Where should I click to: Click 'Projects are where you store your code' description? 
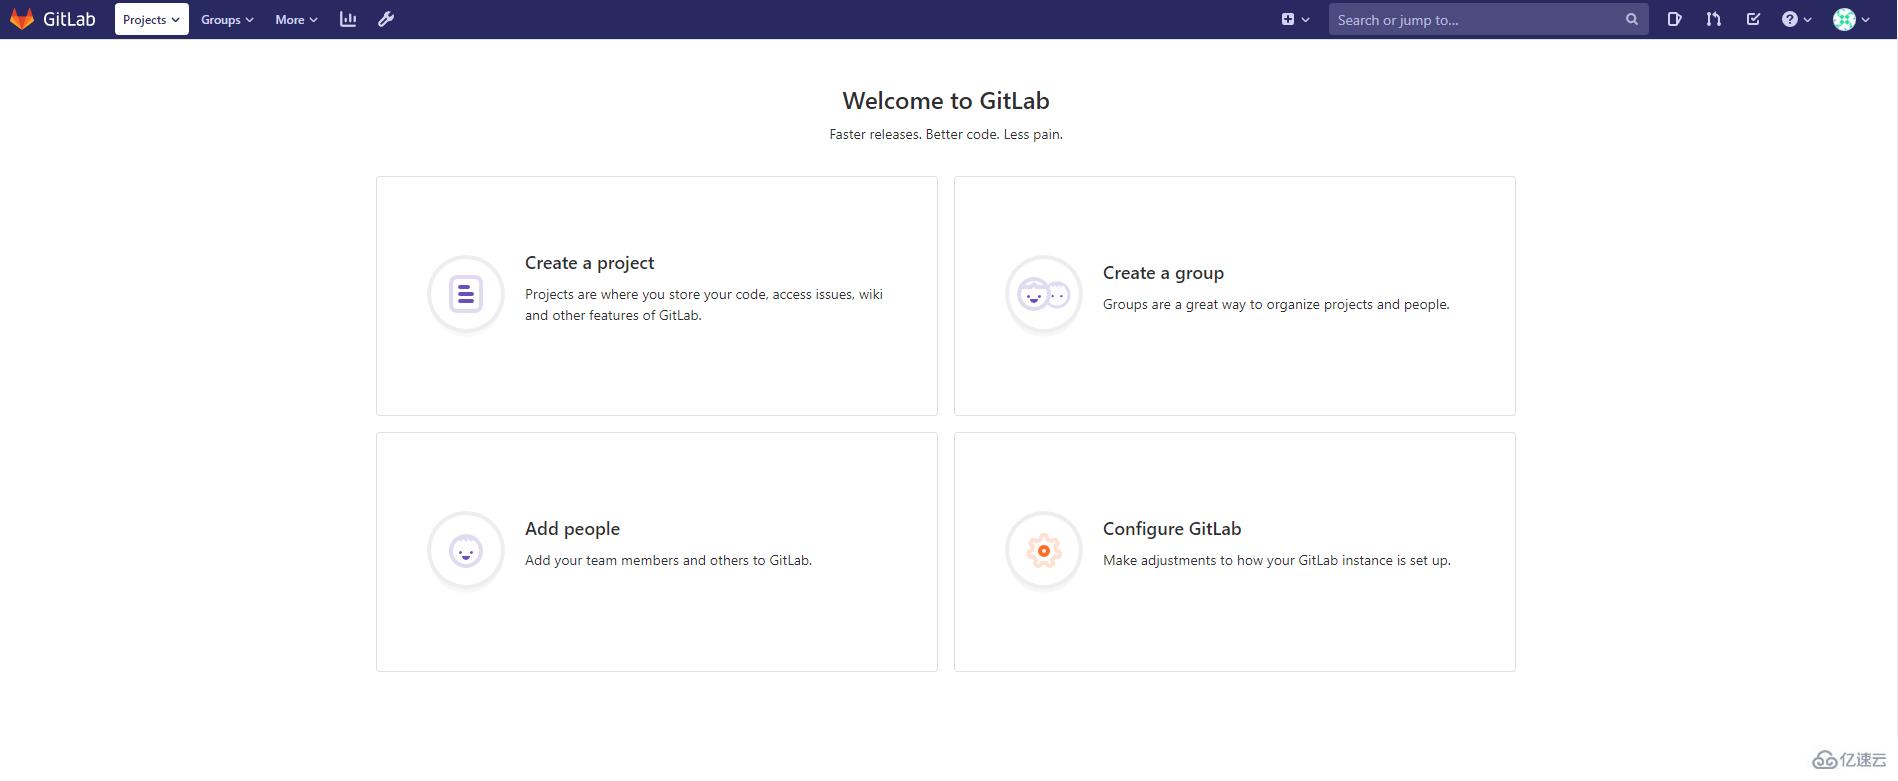click(x=704, y=305)
